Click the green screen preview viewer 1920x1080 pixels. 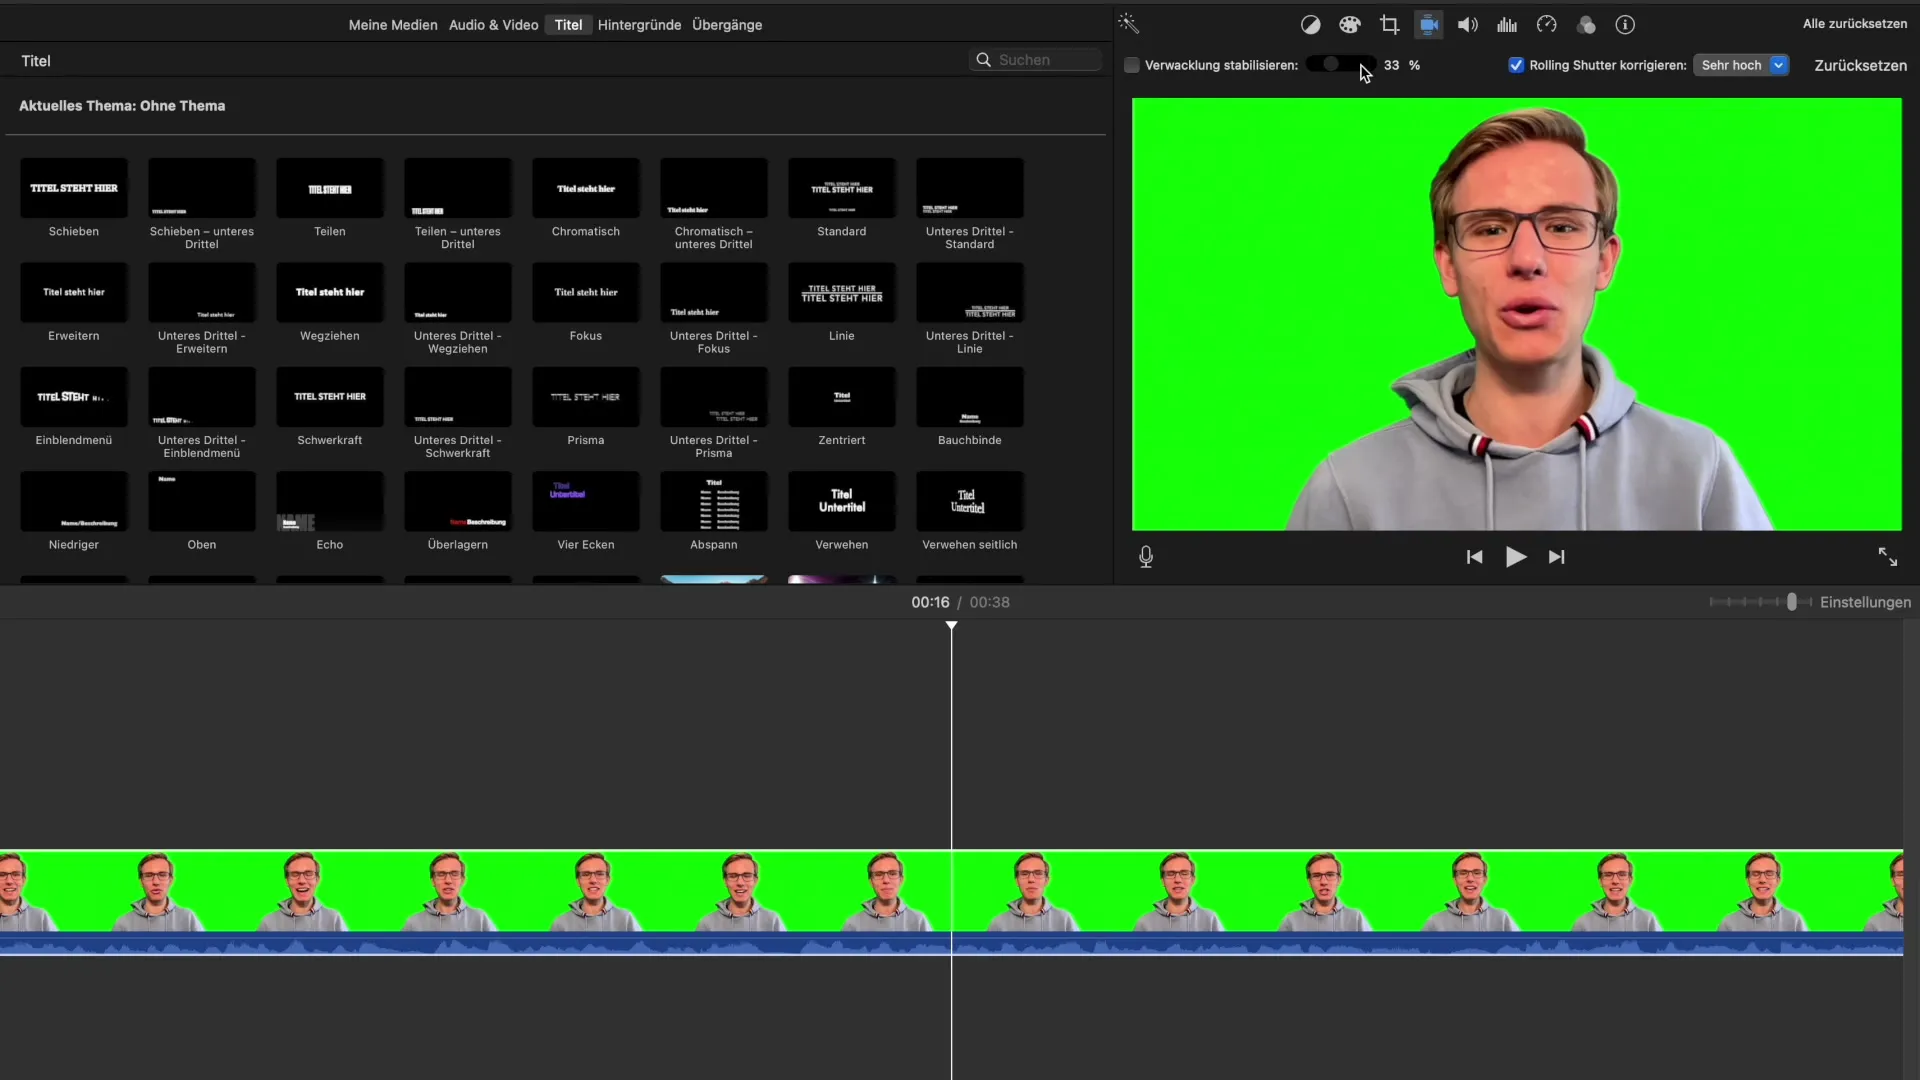[1516, 314]
